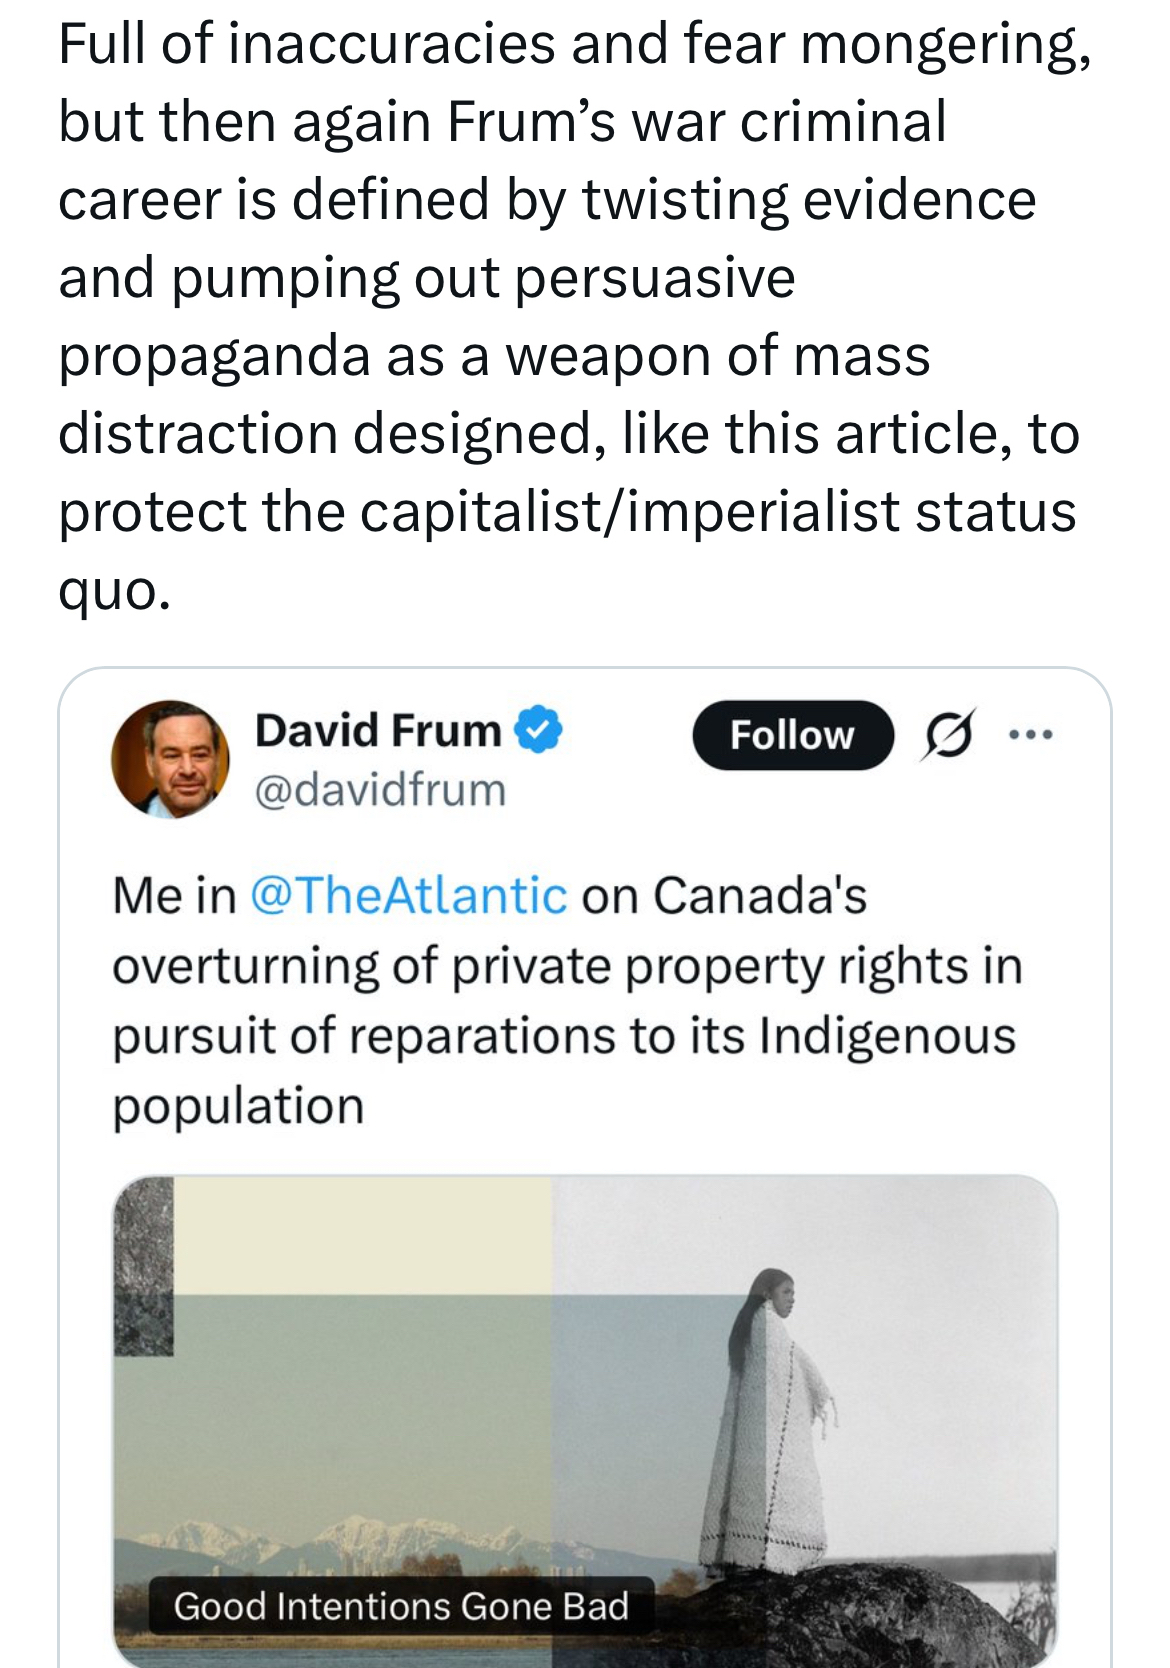Click the word "population" in the quoted tweet
This screenshot has height=1668, width=1170.
tap(238, 1106)
